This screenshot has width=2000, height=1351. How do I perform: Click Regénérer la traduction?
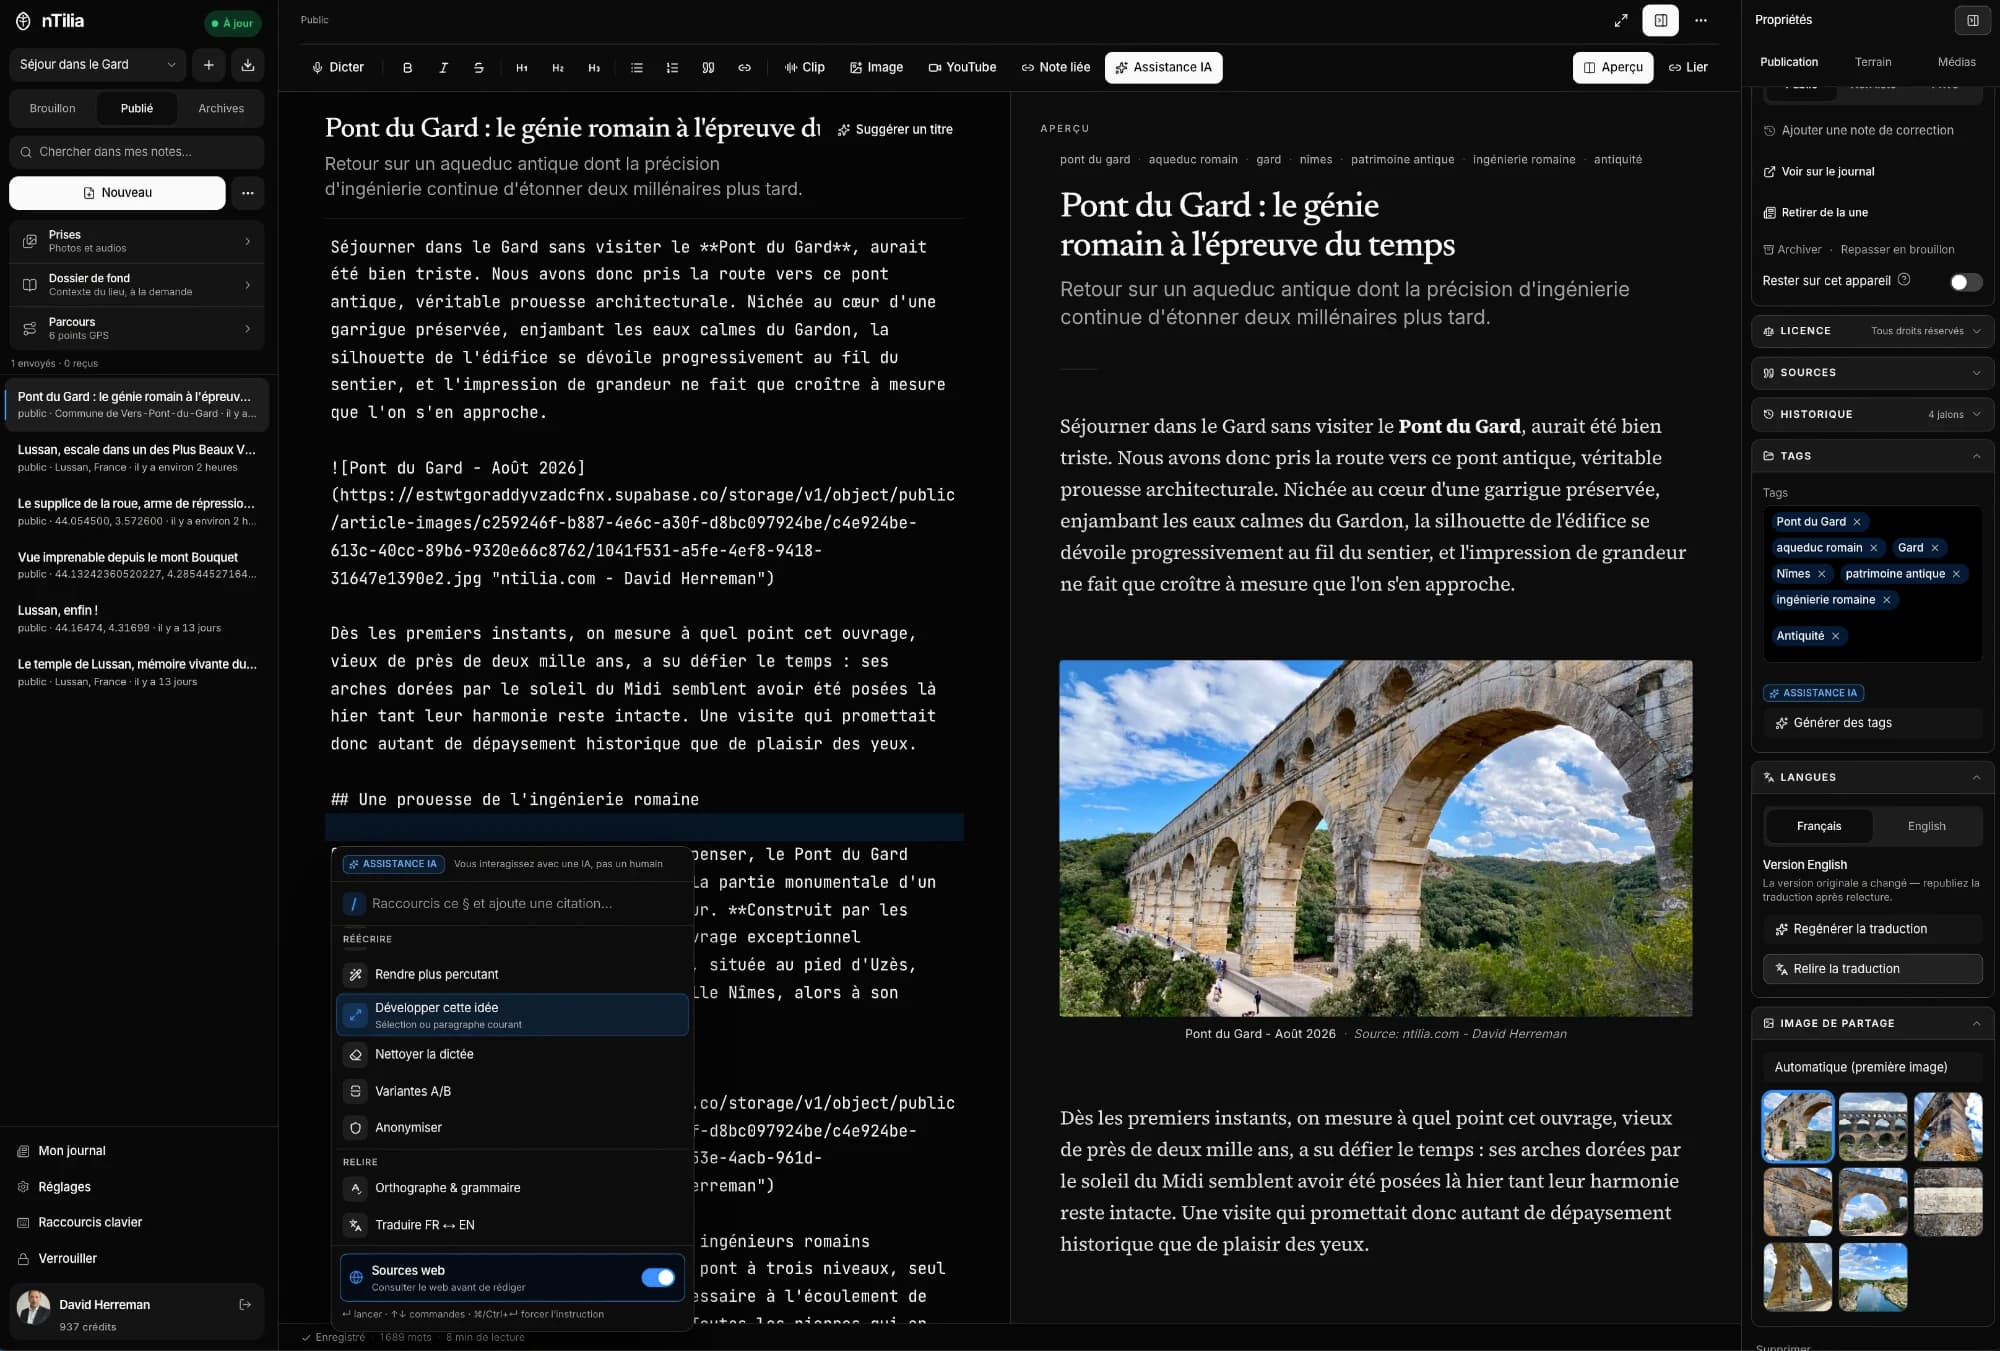click(x=1872, y=929)
